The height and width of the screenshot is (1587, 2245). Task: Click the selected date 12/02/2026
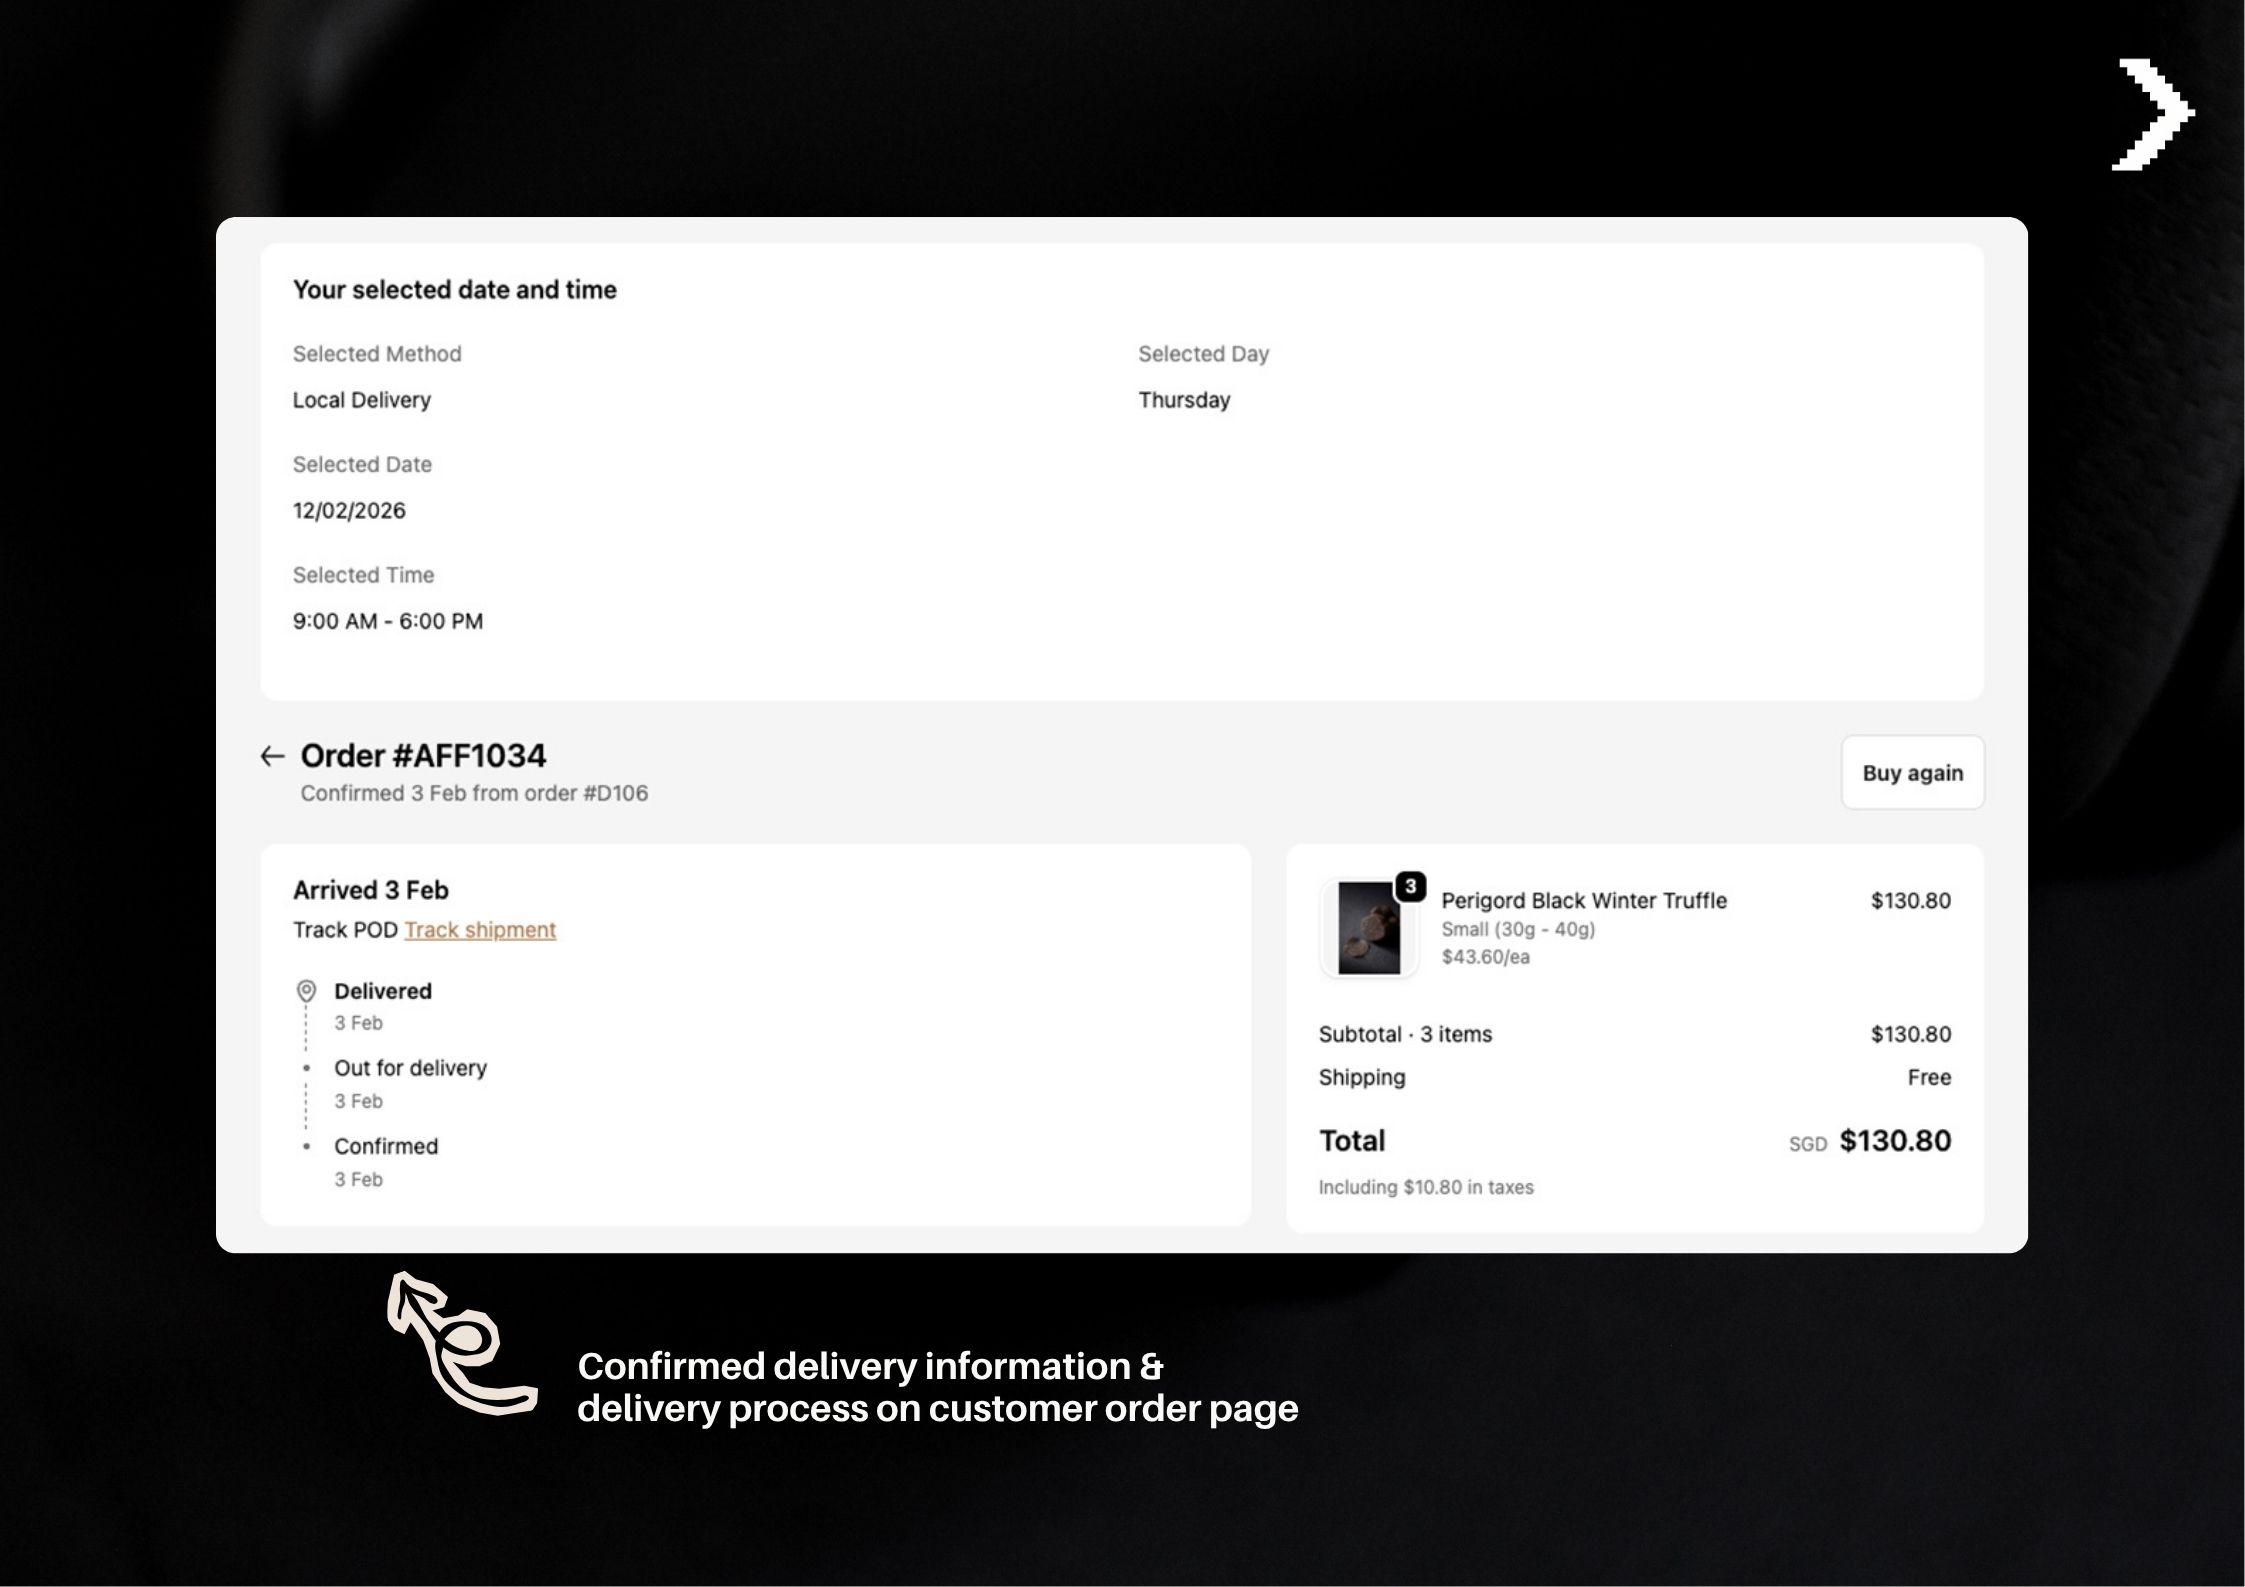tap(349, 511)
